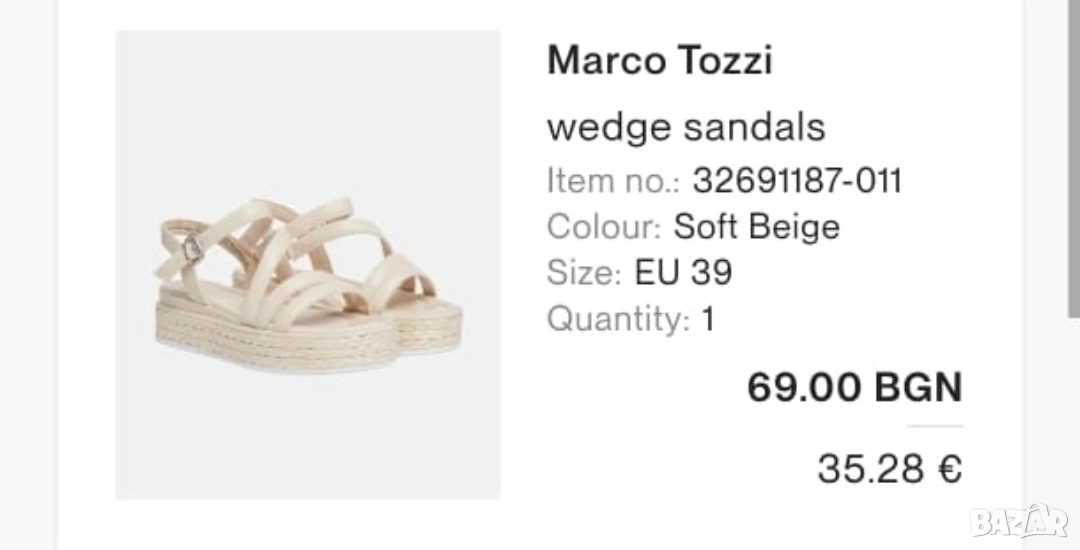Click the 35.28 € converted price

tap(889, 468)
